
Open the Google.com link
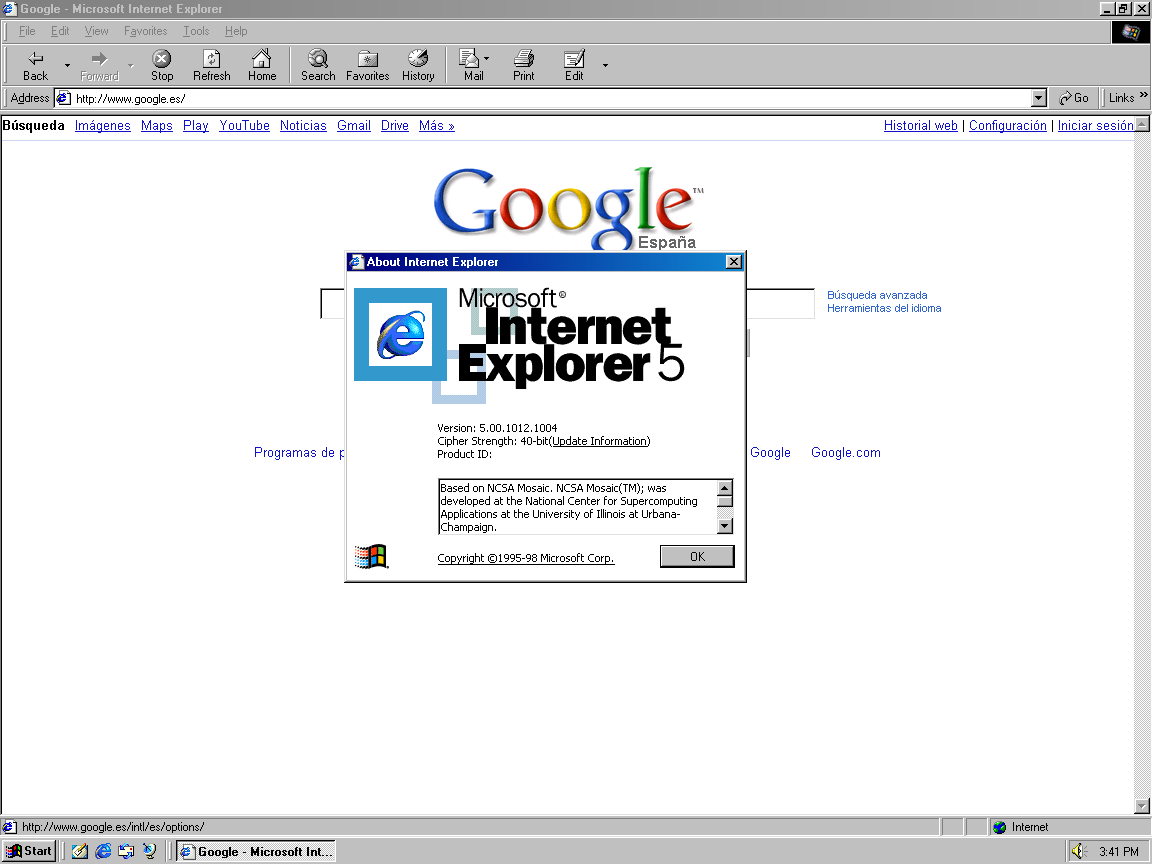[x=846, y=453]
